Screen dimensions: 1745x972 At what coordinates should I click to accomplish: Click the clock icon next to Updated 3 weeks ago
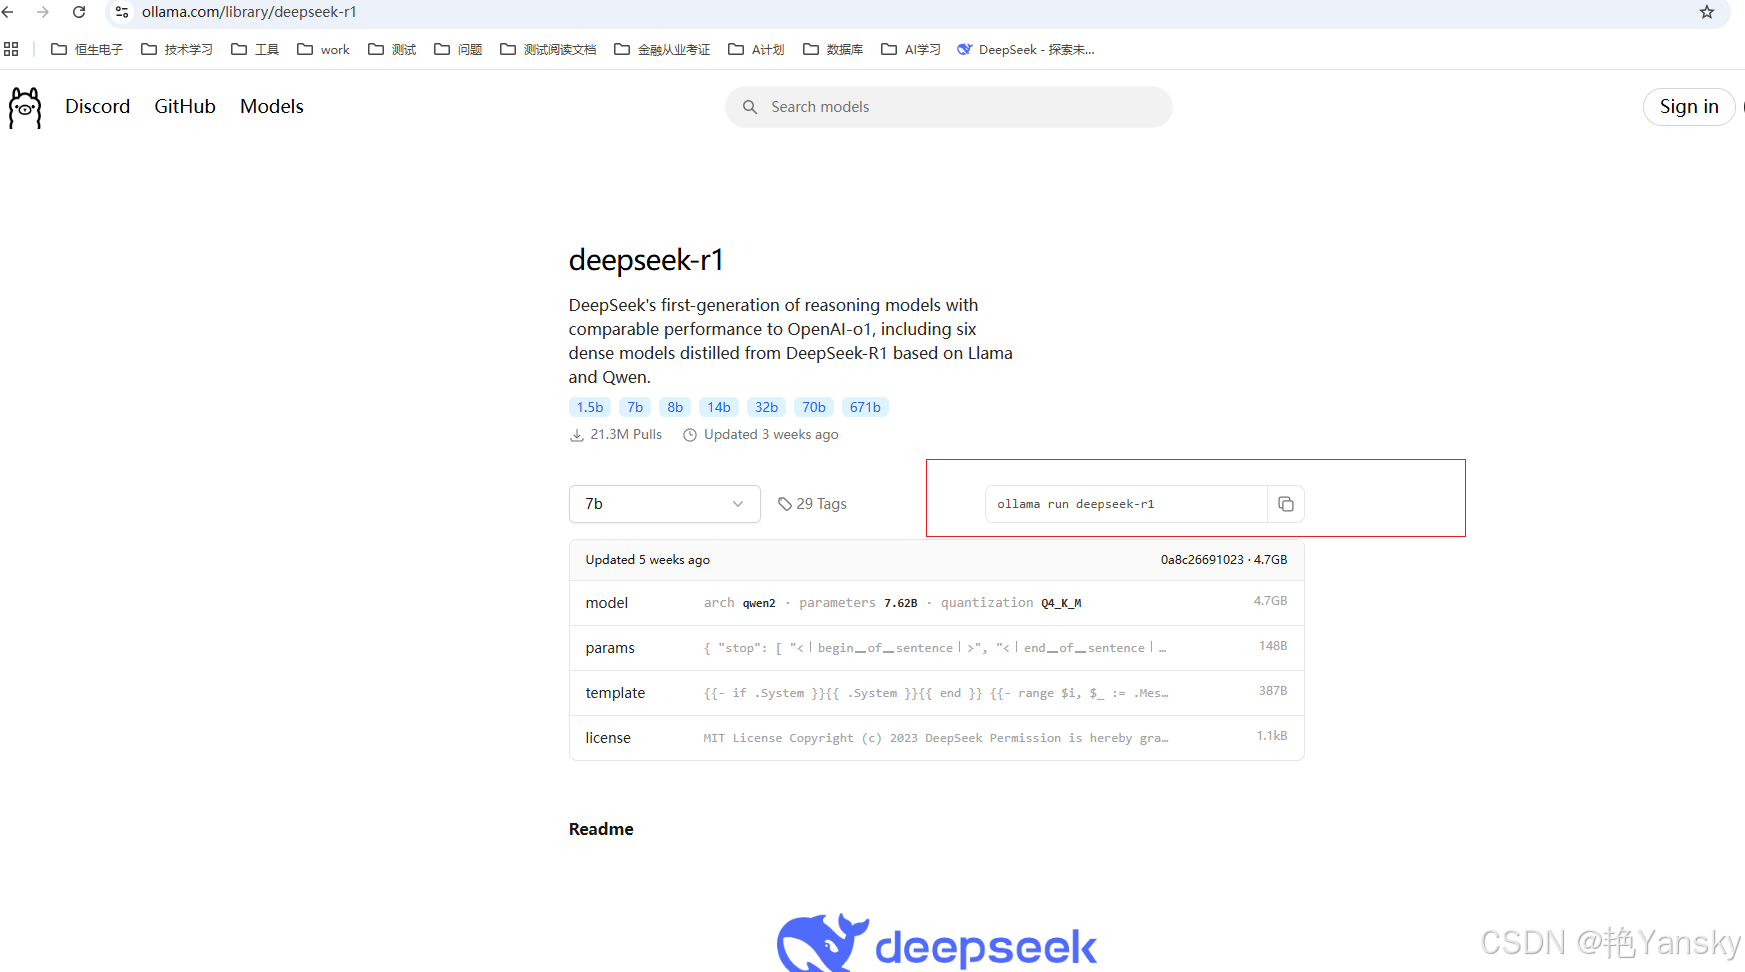point(690,435)
